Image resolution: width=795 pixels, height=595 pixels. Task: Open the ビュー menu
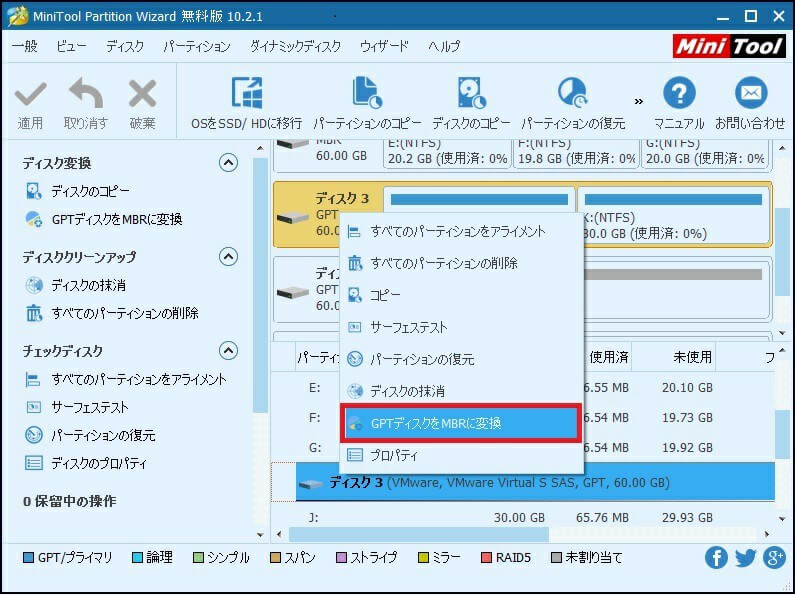[x=71, y=47]
